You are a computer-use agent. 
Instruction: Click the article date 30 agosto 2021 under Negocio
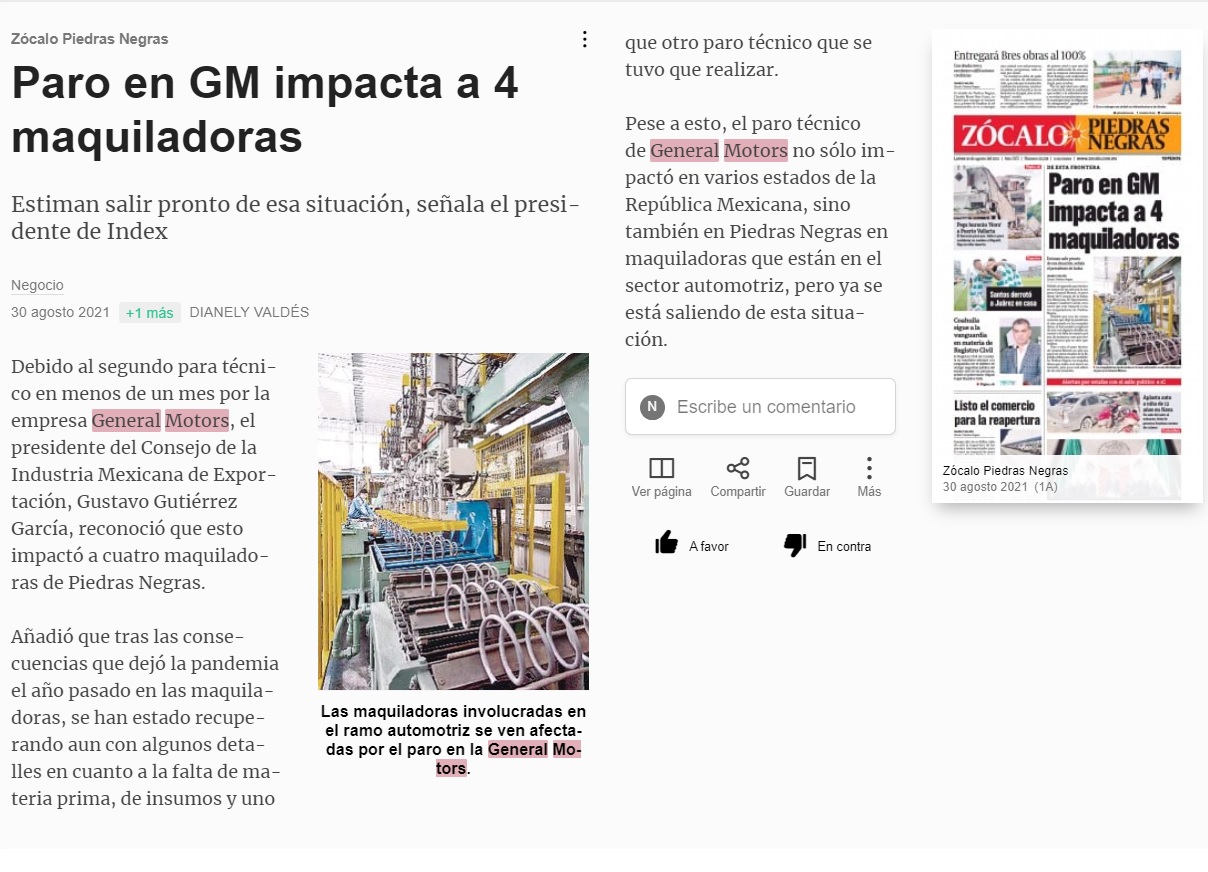(60, 313)
